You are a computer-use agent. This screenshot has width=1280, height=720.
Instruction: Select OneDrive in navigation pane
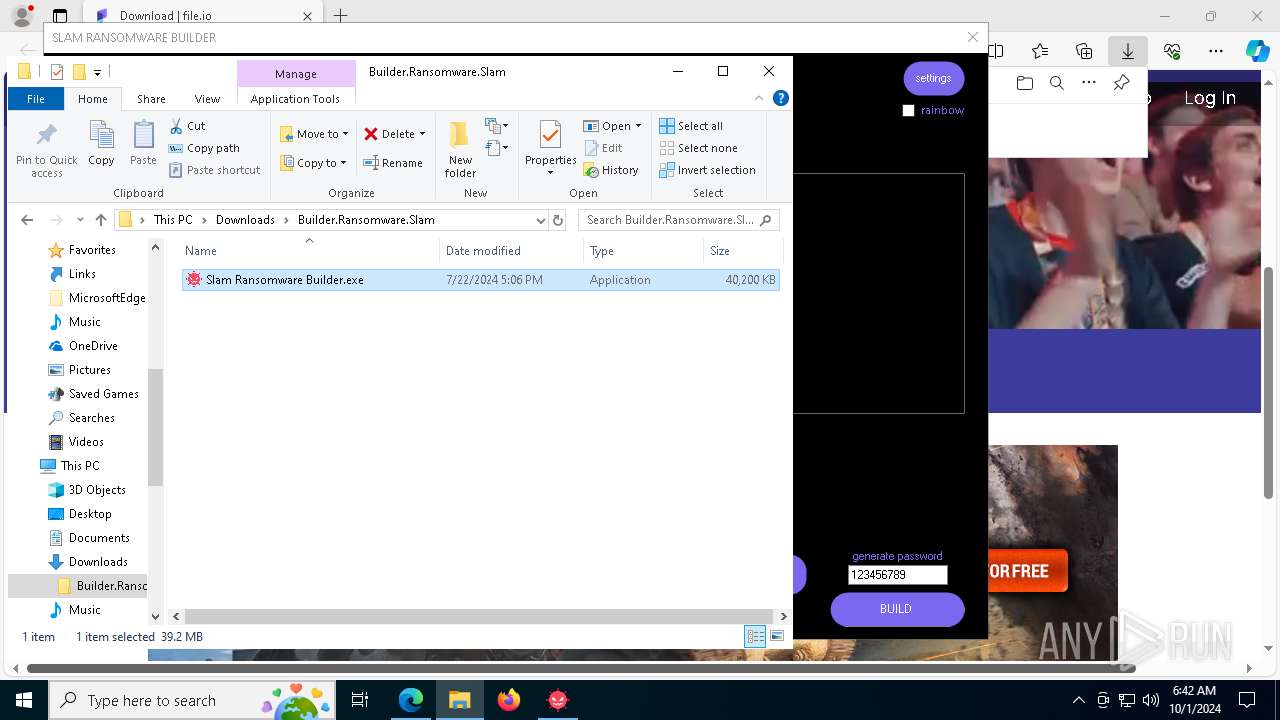[x=93, y=346]
